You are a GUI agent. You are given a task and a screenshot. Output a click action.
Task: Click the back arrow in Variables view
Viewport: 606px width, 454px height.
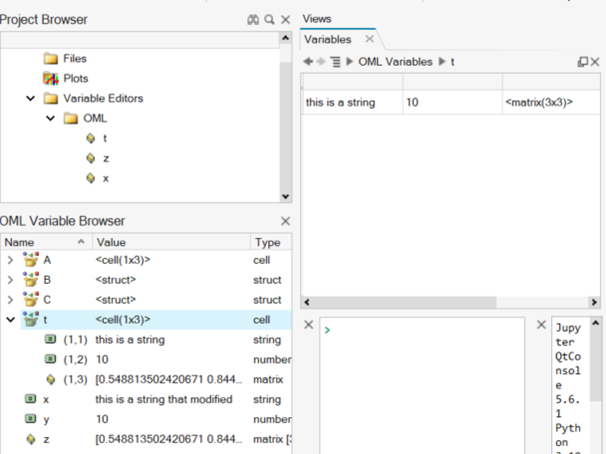pyautogui.click(x=308, y=62)
